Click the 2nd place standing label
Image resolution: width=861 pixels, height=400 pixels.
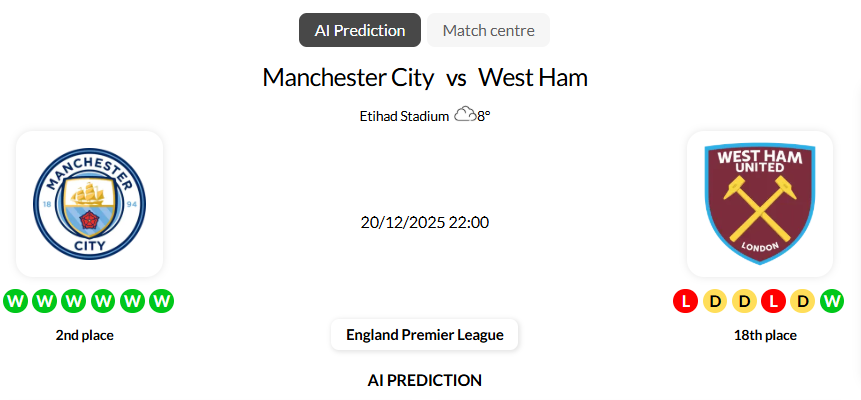pyautogui.click(x=85, y=335)
